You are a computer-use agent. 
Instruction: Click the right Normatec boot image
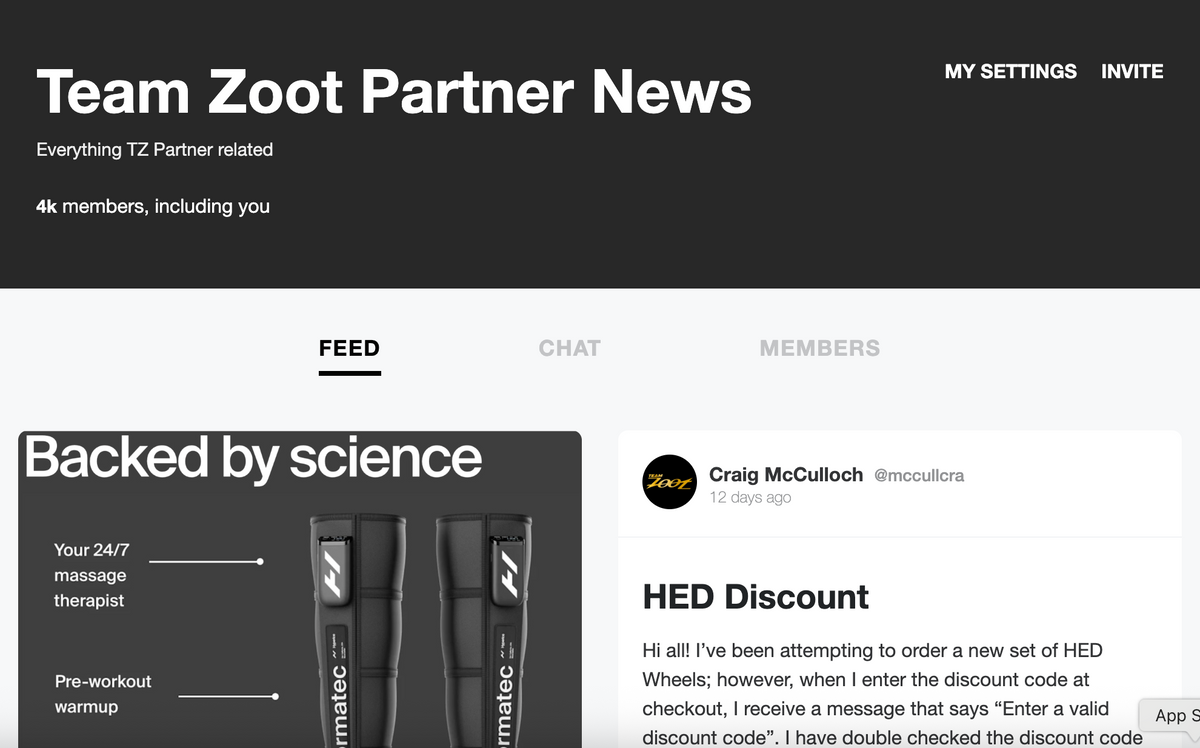click(484, 630)
